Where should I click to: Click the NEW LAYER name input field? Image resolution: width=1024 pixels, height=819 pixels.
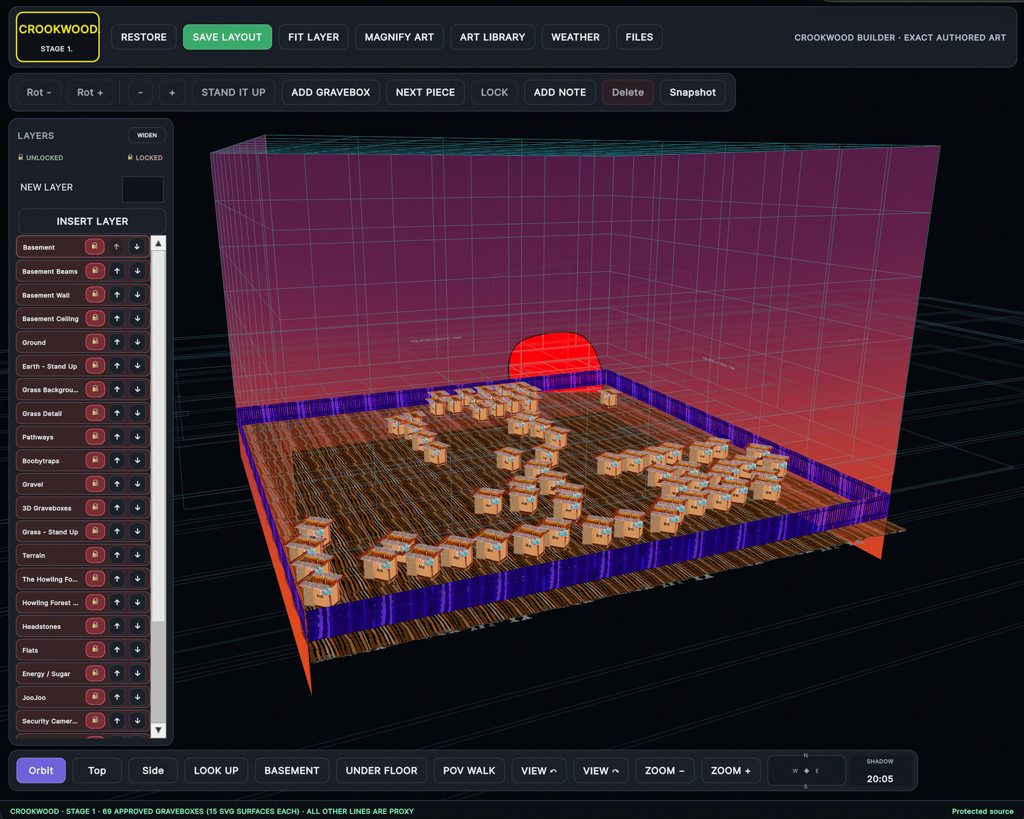click(143, 189)
